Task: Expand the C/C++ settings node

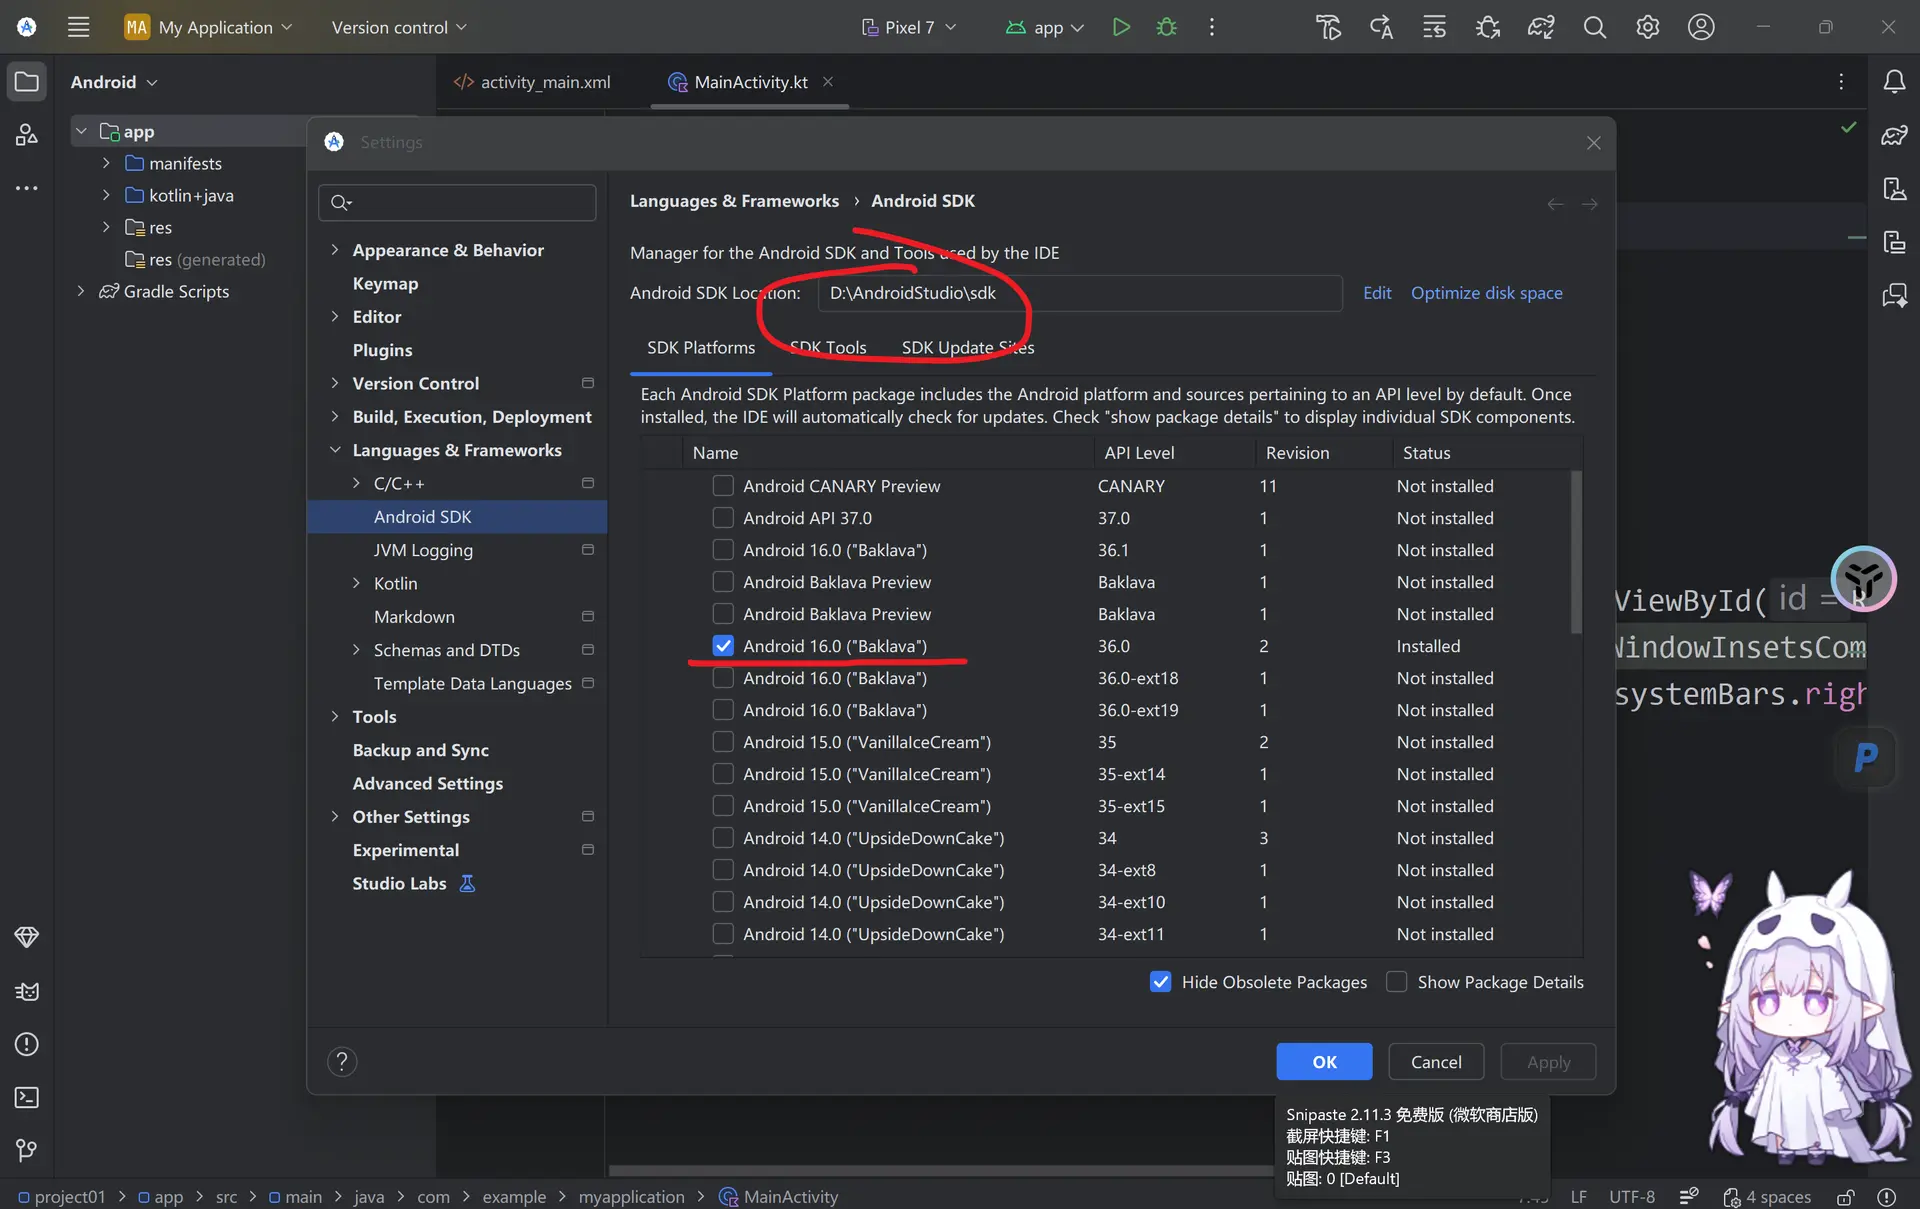Action: (356, 483)
